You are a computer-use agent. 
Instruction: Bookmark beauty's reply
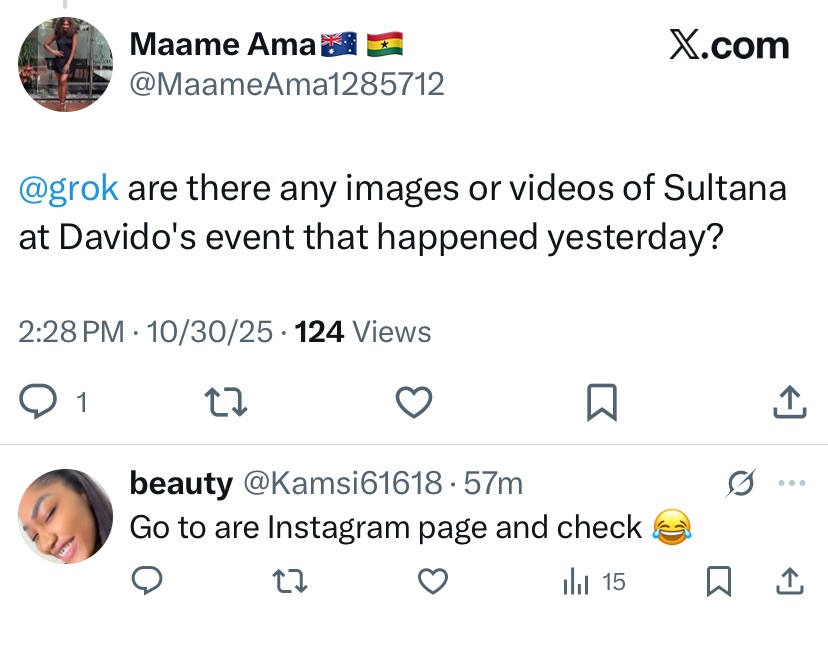pyautogui.click(x=718, y=581)
